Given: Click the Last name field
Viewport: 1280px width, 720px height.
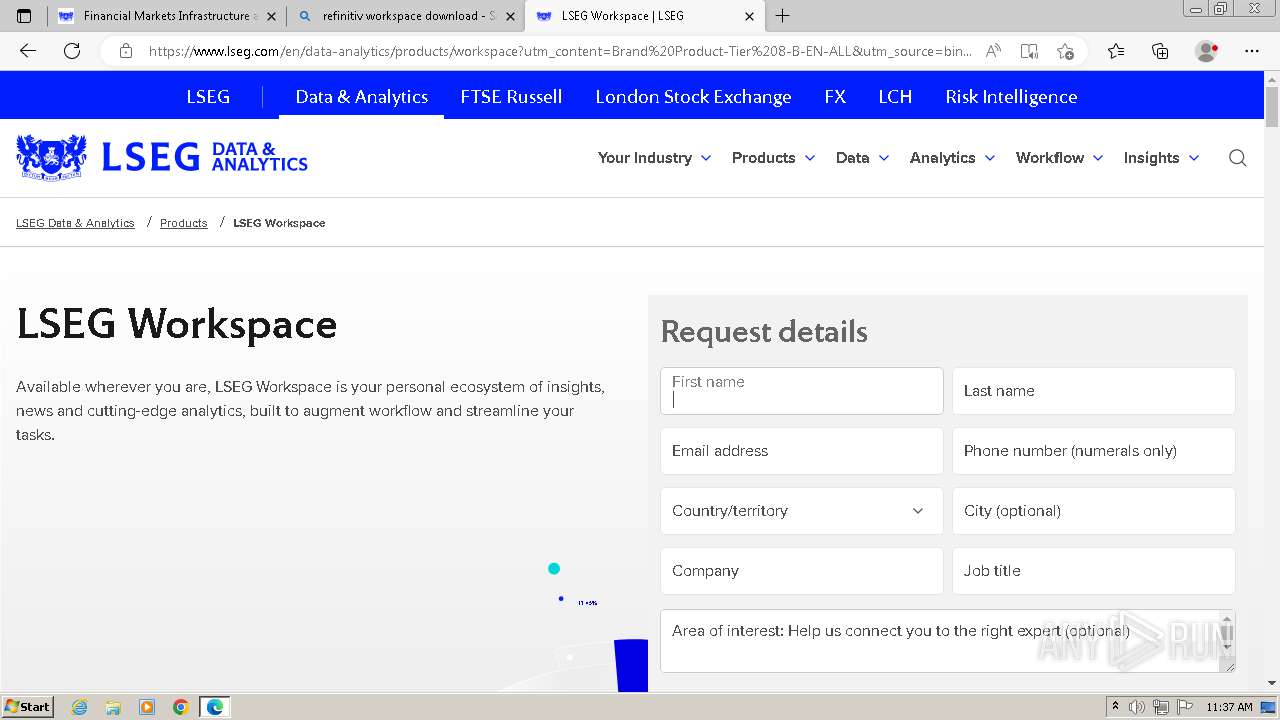Looking at the screenshot, I should pos(1093,391).
